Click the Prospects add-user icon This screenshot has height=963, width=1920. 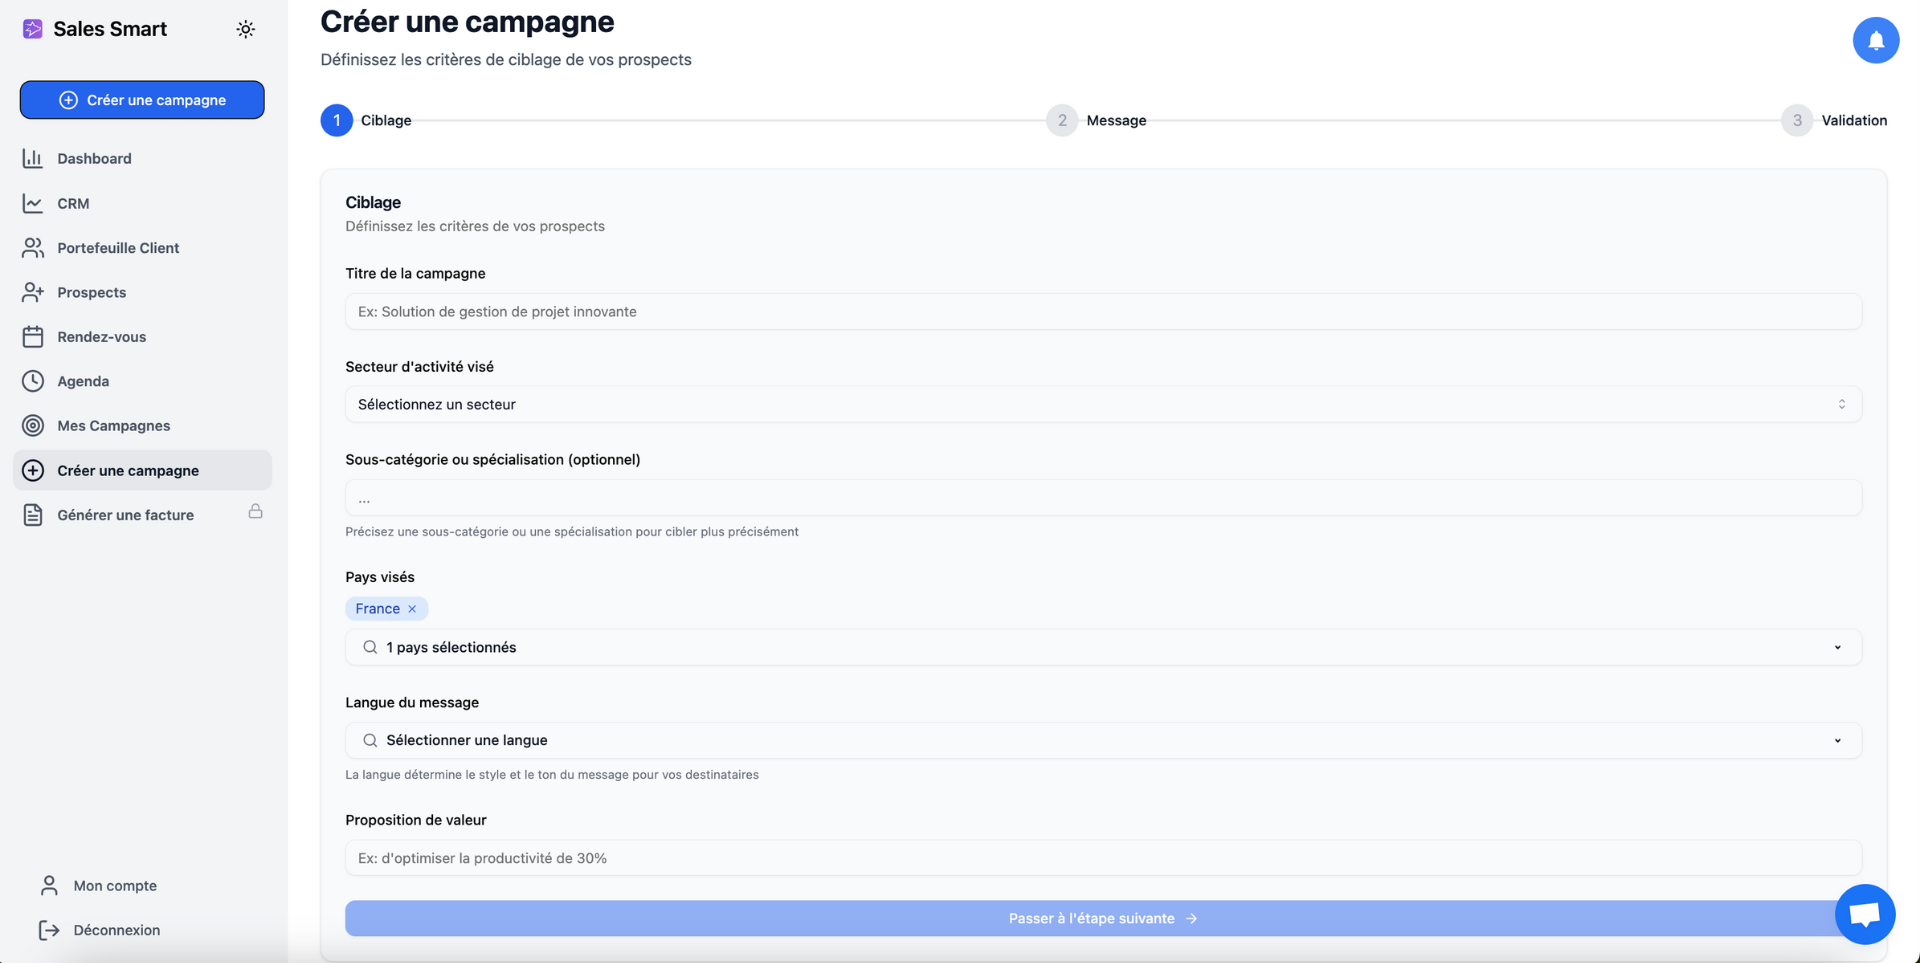[x=33, y=292]
